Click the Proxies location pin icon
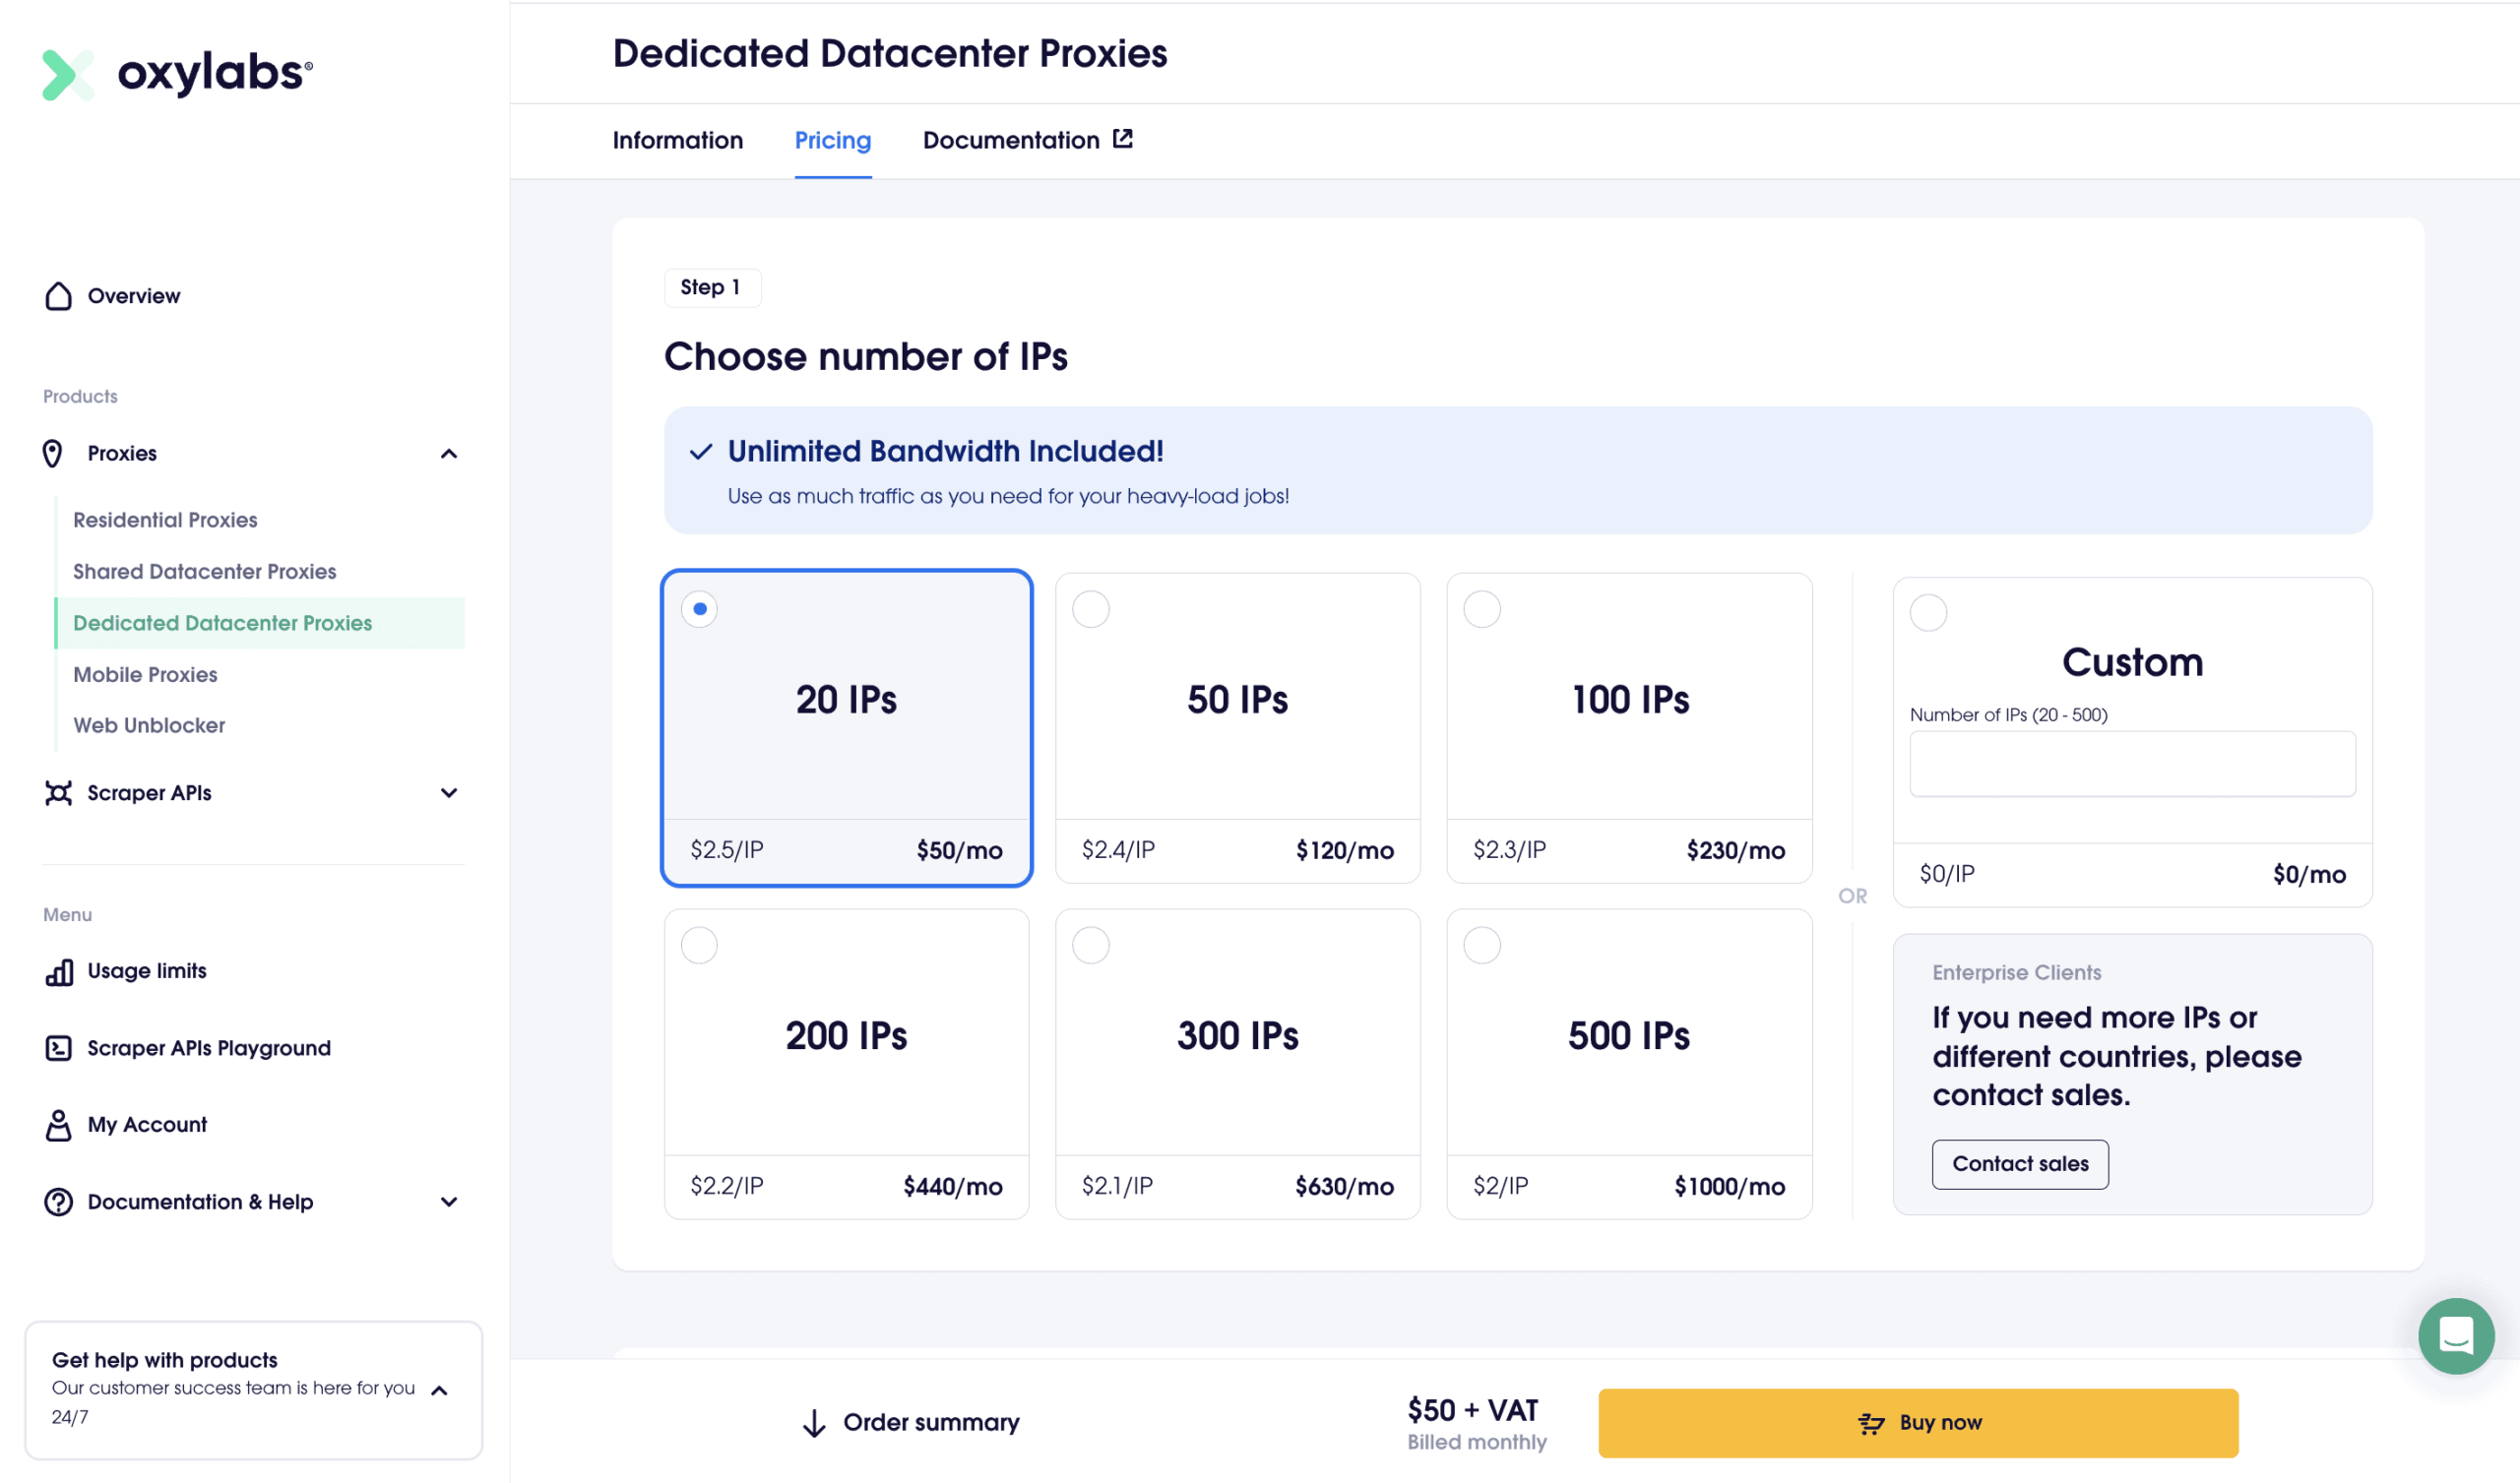 tap(53, 453)
